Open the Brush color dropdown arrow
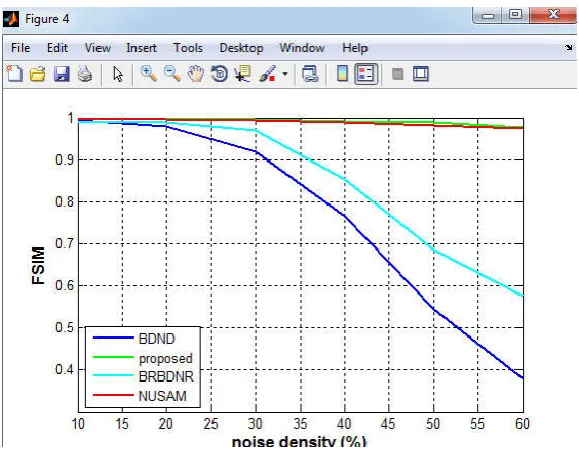Viewport: 579px width, 452px height. pyautogui.click(x=285, y=74)
